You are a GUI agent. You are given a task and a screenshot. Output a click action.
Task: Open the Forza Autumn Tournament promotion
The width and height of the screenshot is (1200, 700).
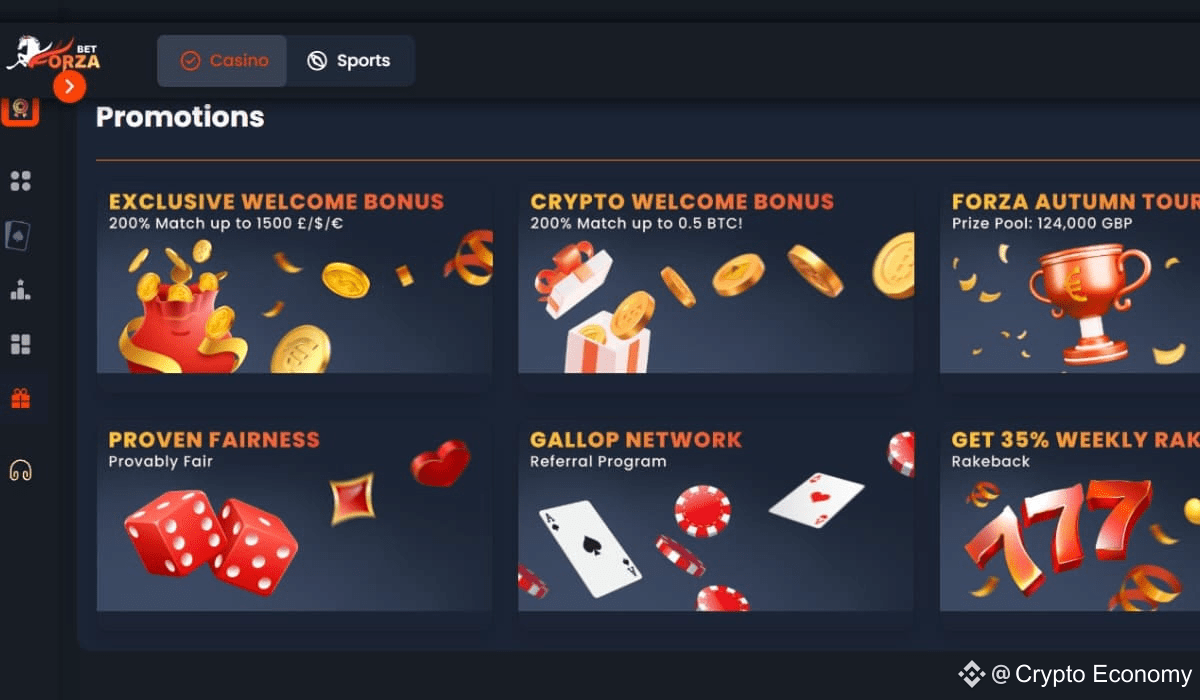click(x=1070, y=280)
